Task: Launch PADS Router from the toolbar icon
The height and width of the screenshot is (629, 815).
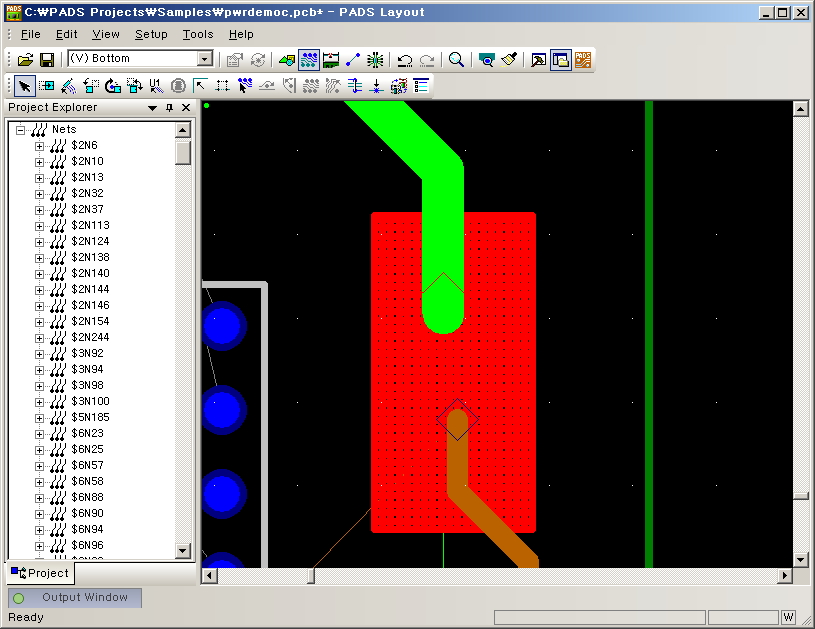Action: pos(583,60)
